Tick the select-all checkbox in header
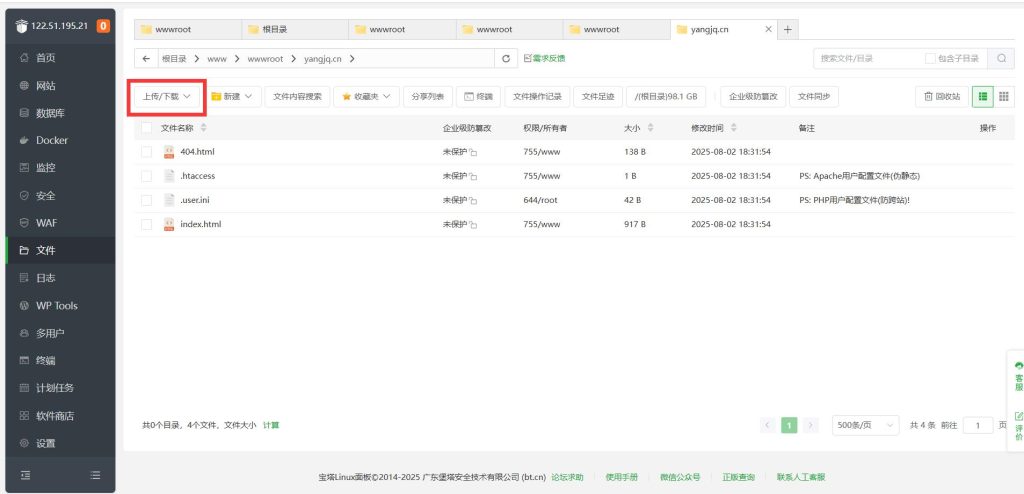The image size is (1024, 494). click(146, 127)
